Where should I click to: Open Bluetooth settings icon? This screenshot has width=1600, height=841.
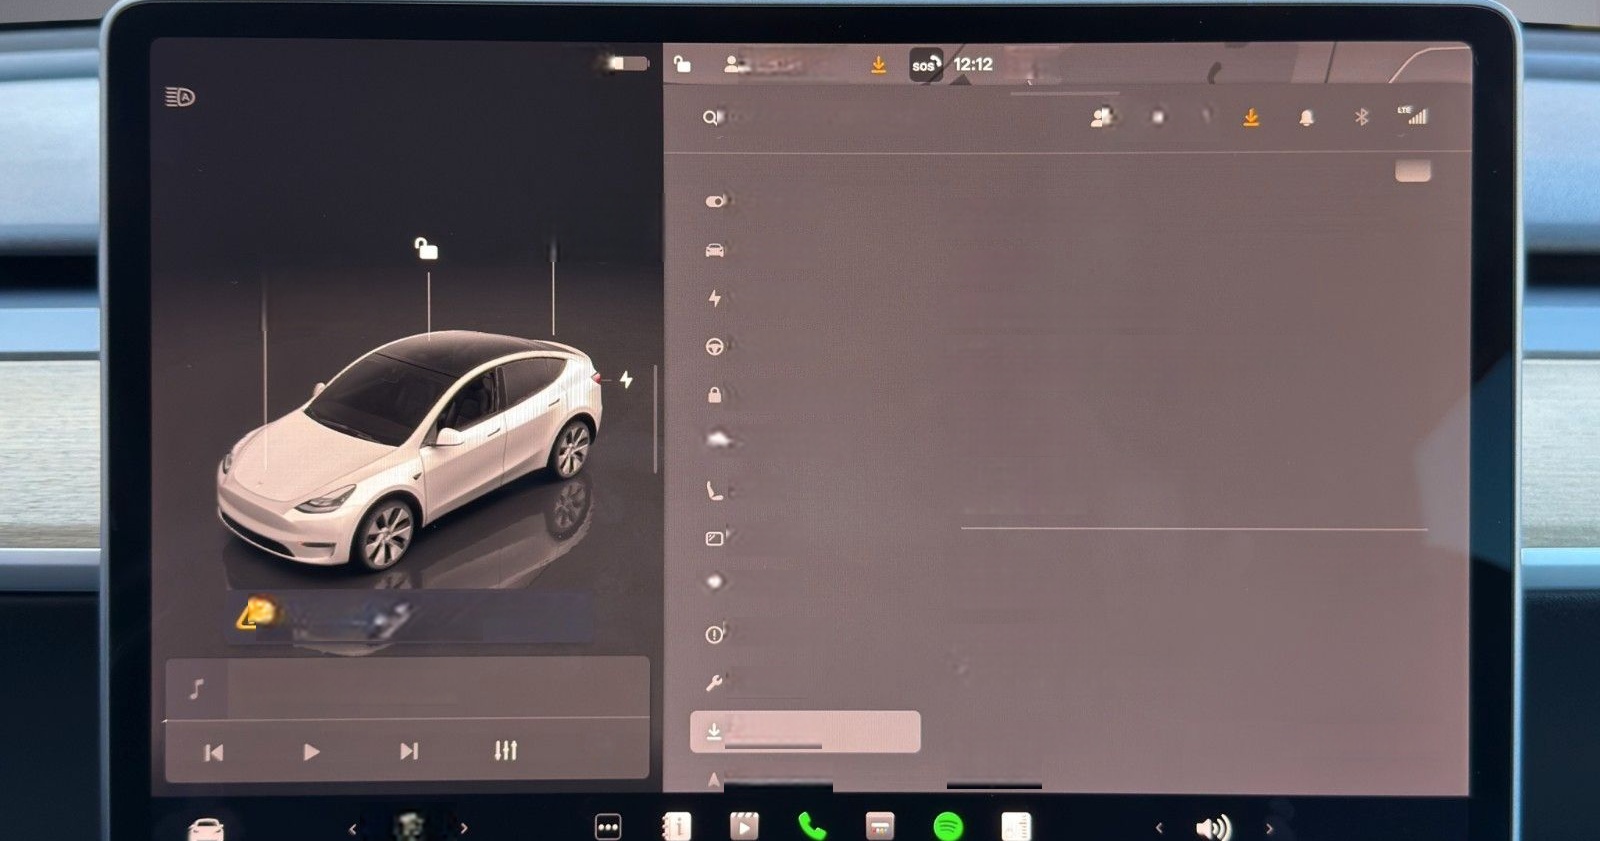pos(1361,117)
